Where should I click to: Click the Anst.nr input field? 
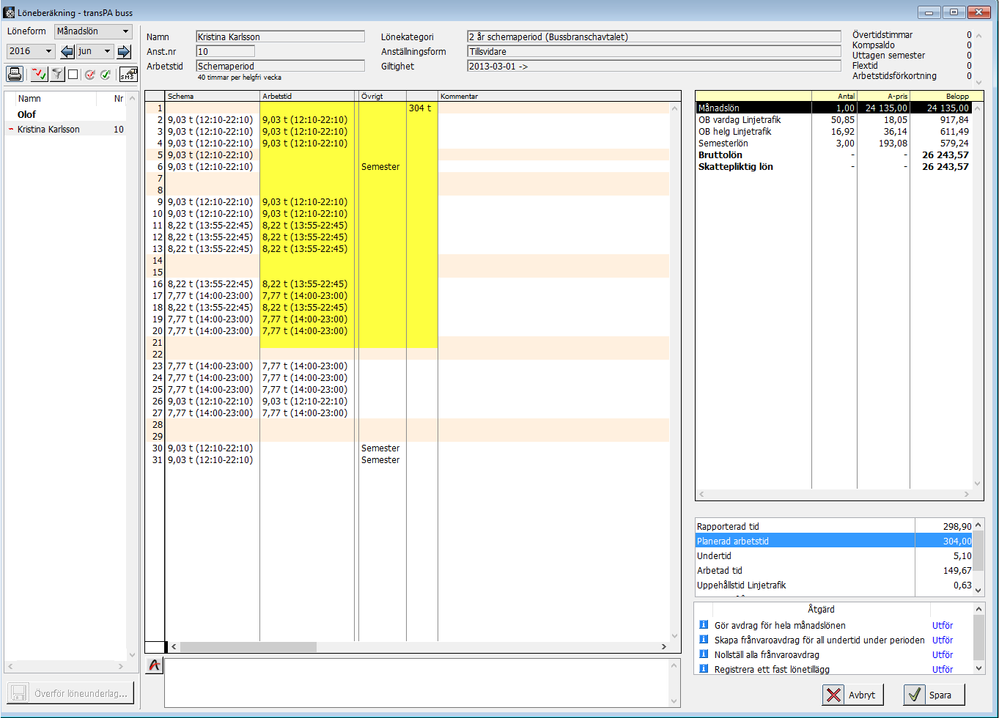[x=225, y=52]
